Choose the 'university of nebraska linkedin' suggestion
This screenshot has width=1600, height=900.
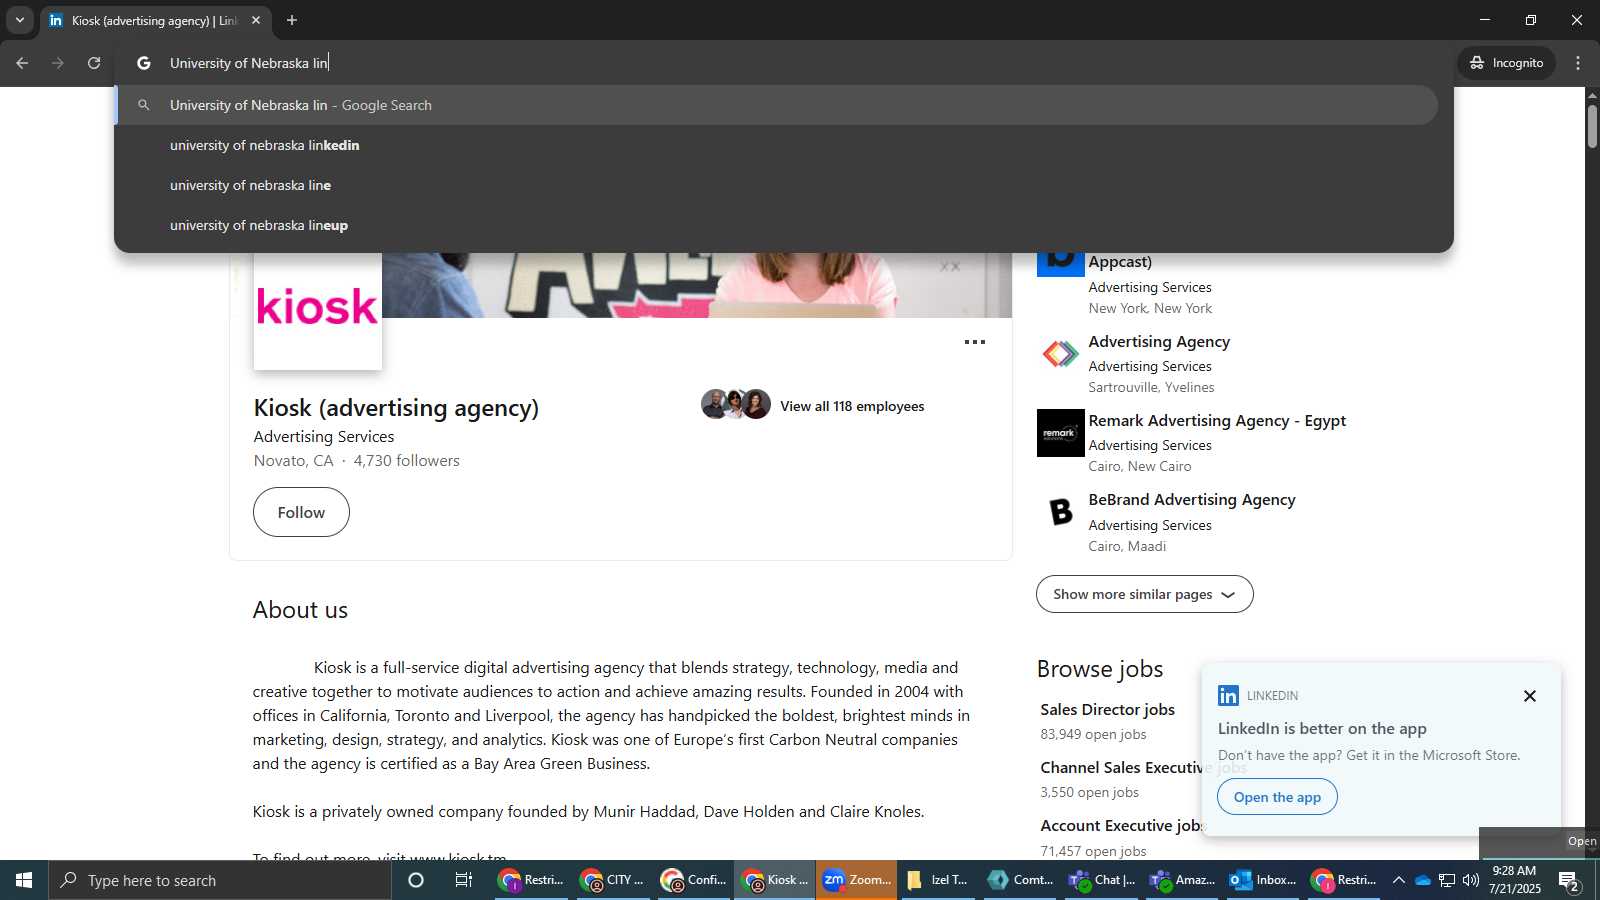[x=777, y=145]
